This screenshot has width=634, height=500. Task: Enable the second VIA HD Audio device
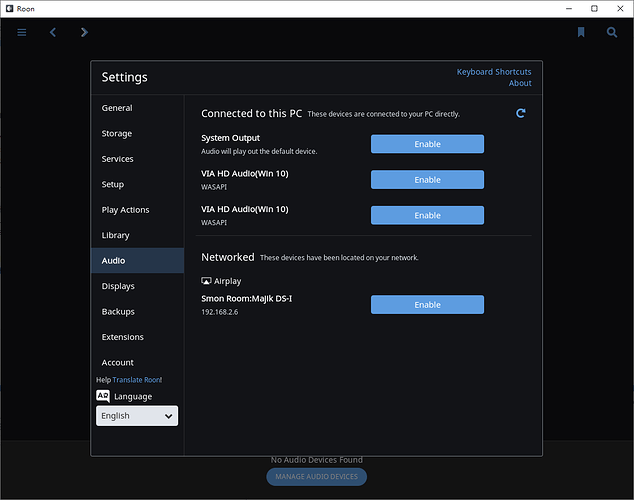click(427, 215)
